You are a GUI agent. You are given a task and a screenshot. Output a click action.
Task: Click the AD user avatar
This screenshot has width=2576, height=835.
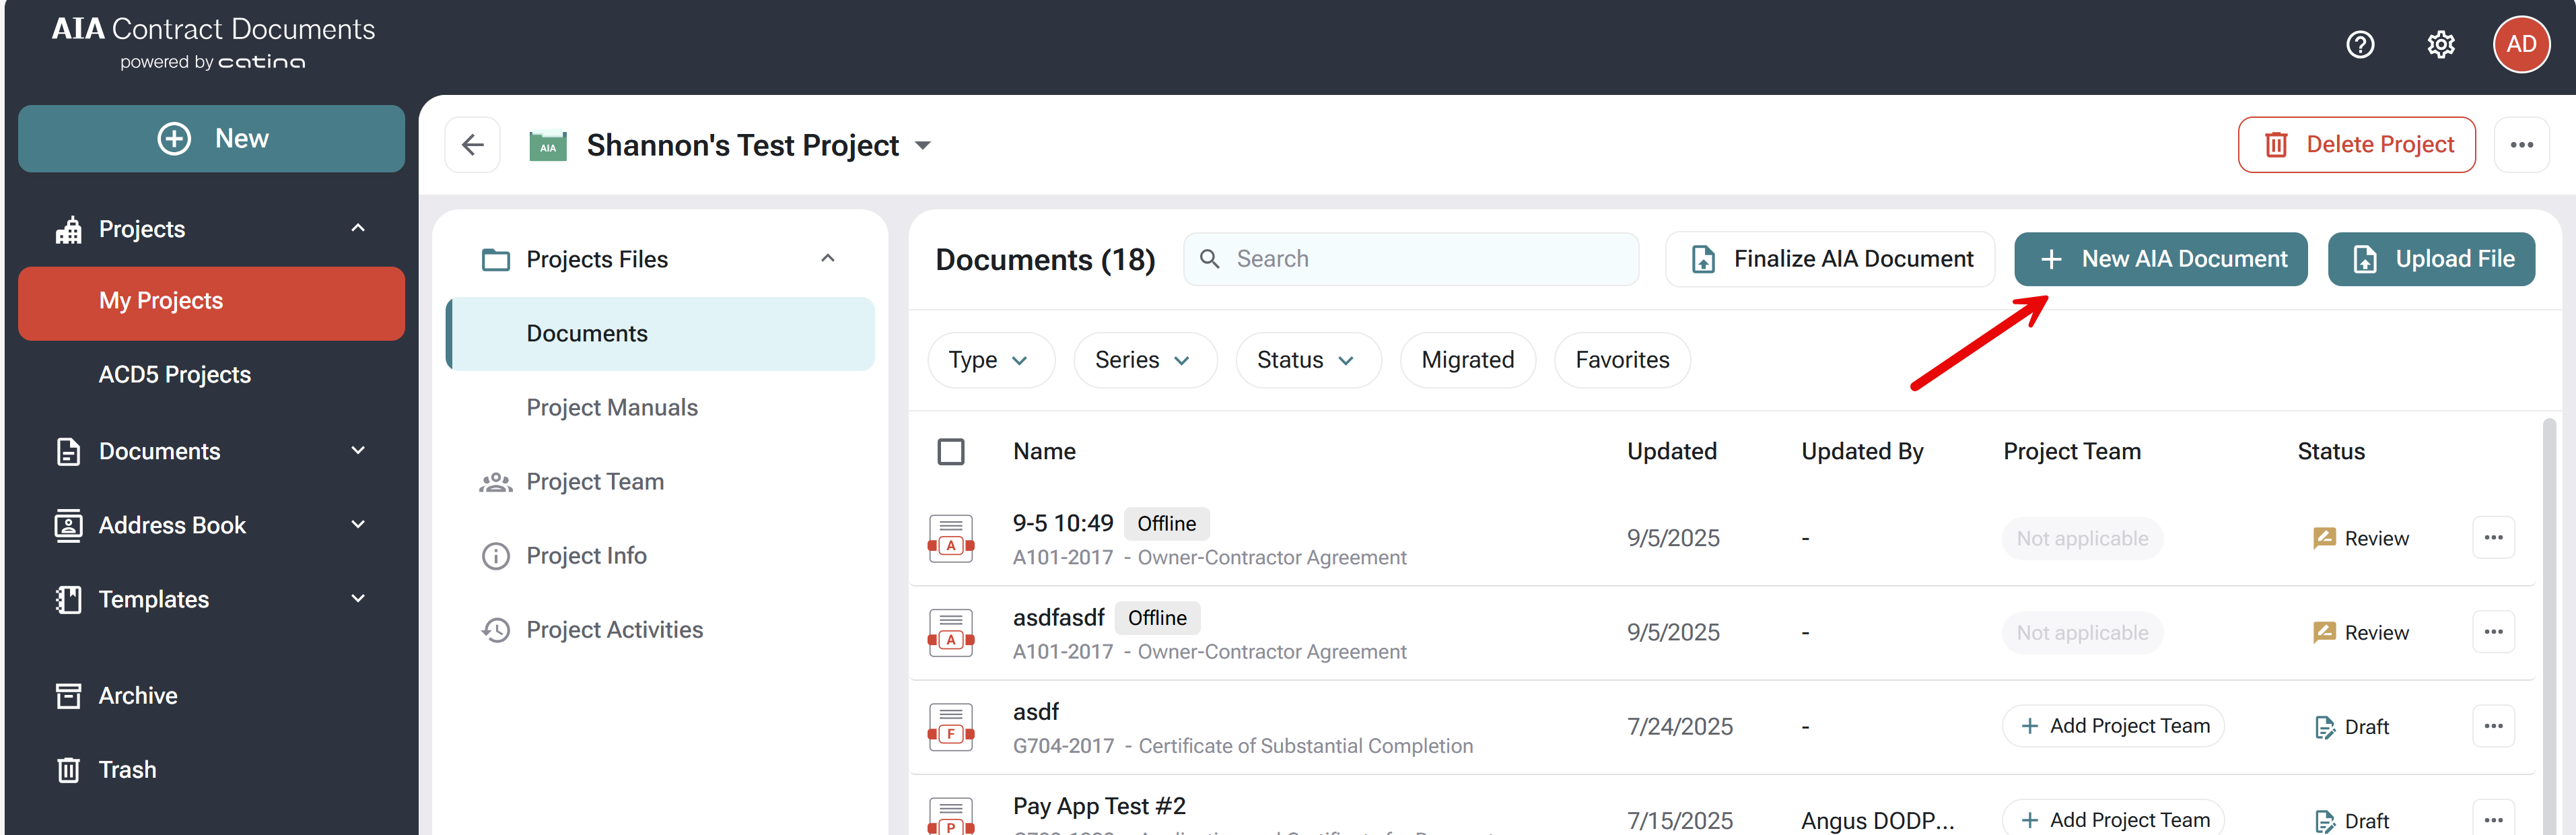tap(2520, 45)
